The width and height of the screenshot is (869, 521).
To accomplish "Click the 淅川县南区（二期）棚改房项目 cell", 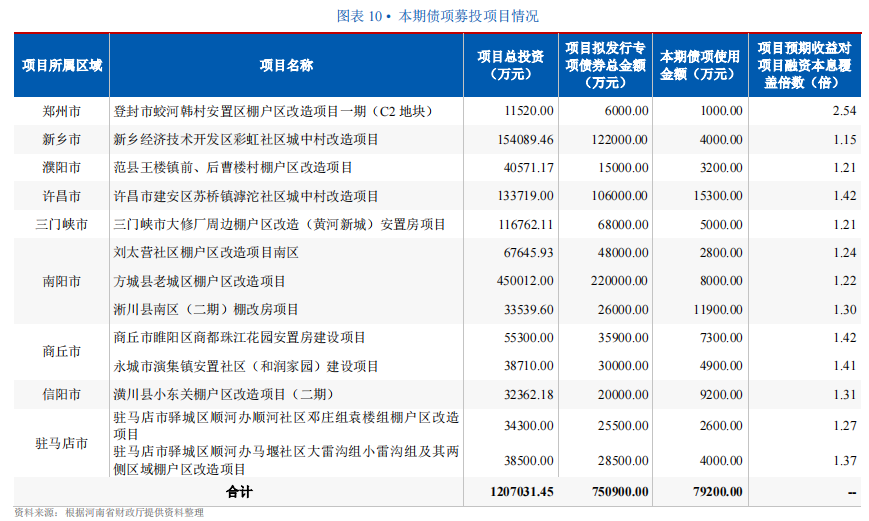I will click(x=206, y=310).
